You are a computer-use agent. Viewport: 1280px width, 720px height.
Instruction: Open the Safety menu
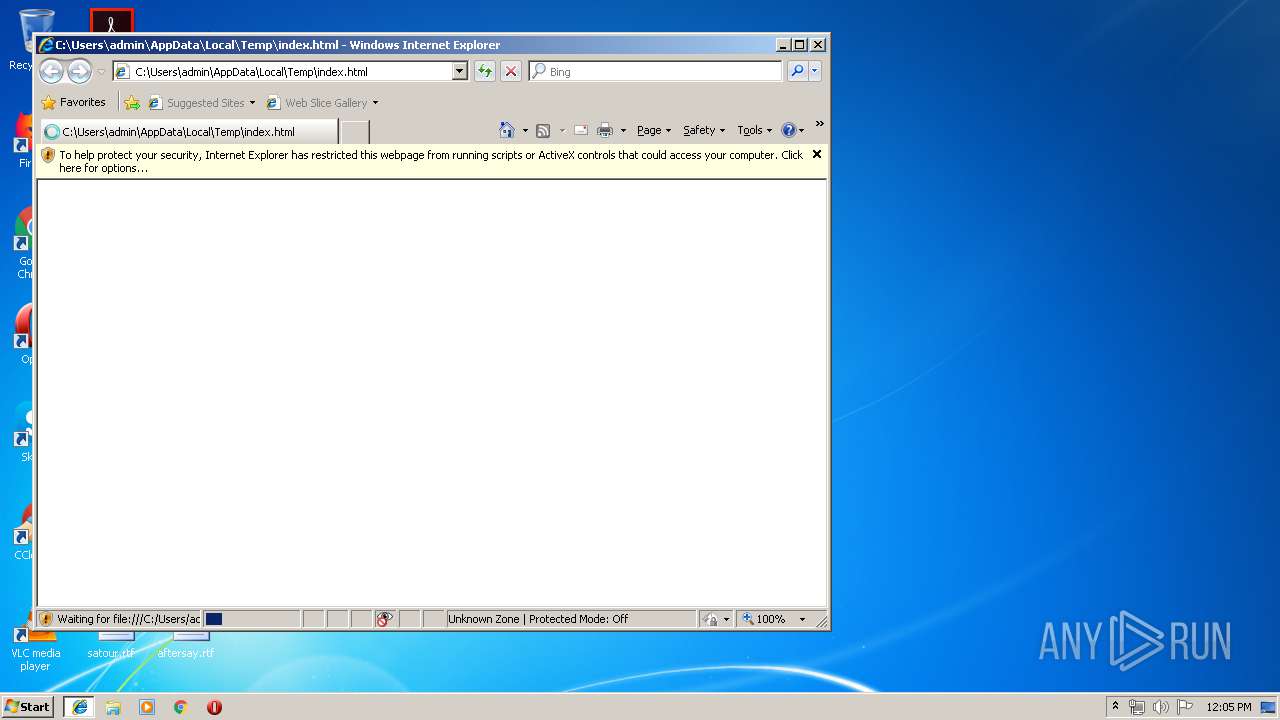704,130
